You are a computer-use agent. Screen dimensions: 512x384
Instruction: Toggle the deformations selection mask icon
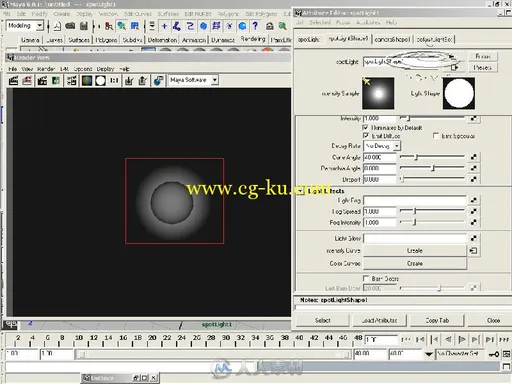coord(216,26)
